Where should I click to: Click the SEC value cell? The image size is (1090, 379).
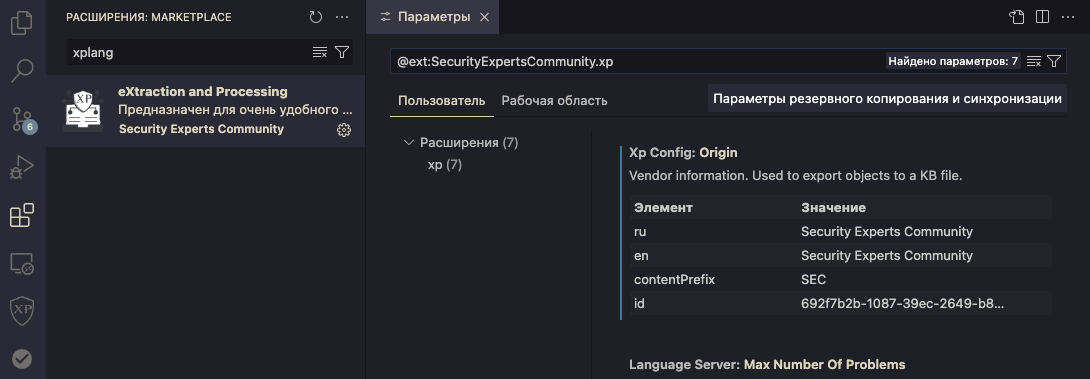pos(813,280)
